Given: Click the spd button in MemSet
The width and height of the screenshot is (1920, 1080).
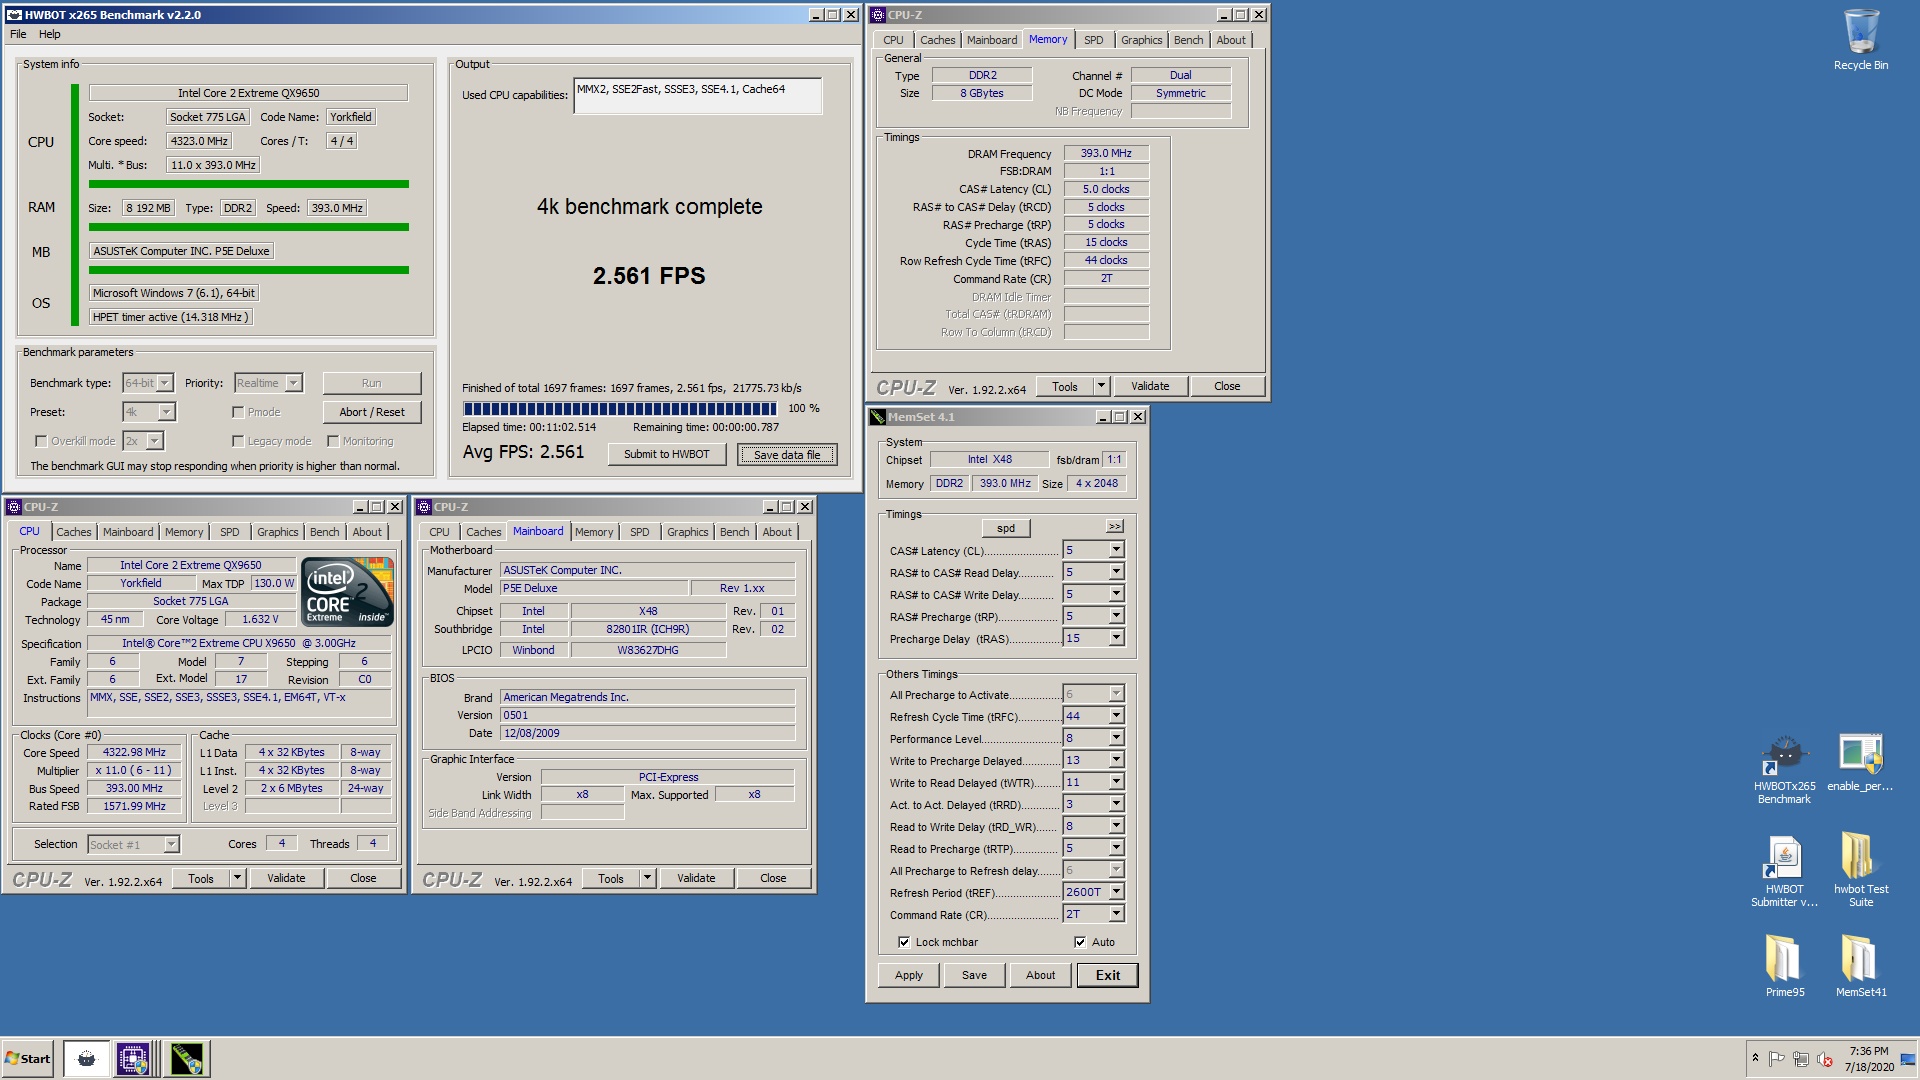Looking at the screenshot, I should click(x=1006, y=528).
